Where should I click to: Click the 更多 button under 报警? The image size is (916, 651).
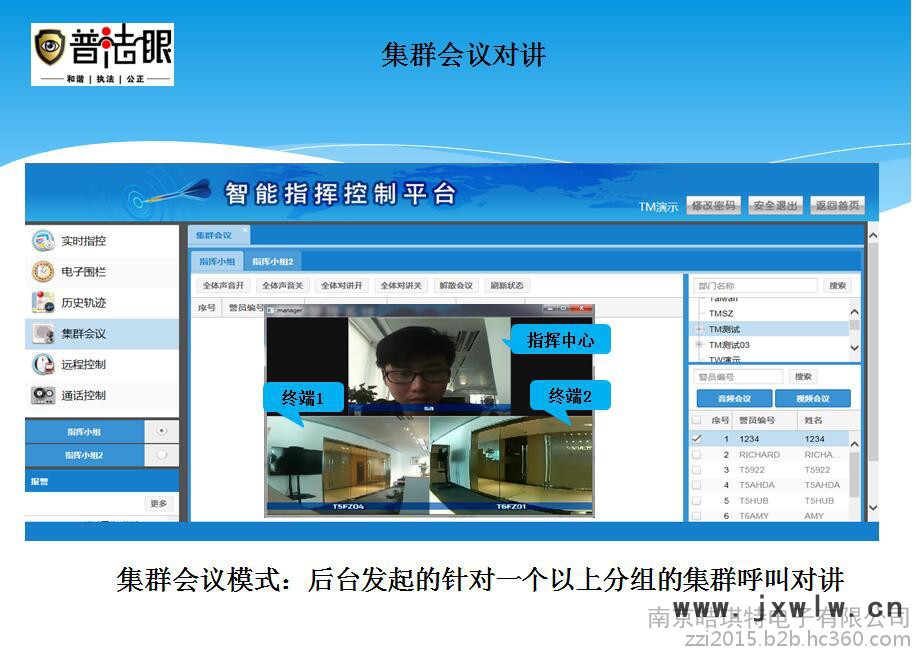coord(158,503)
